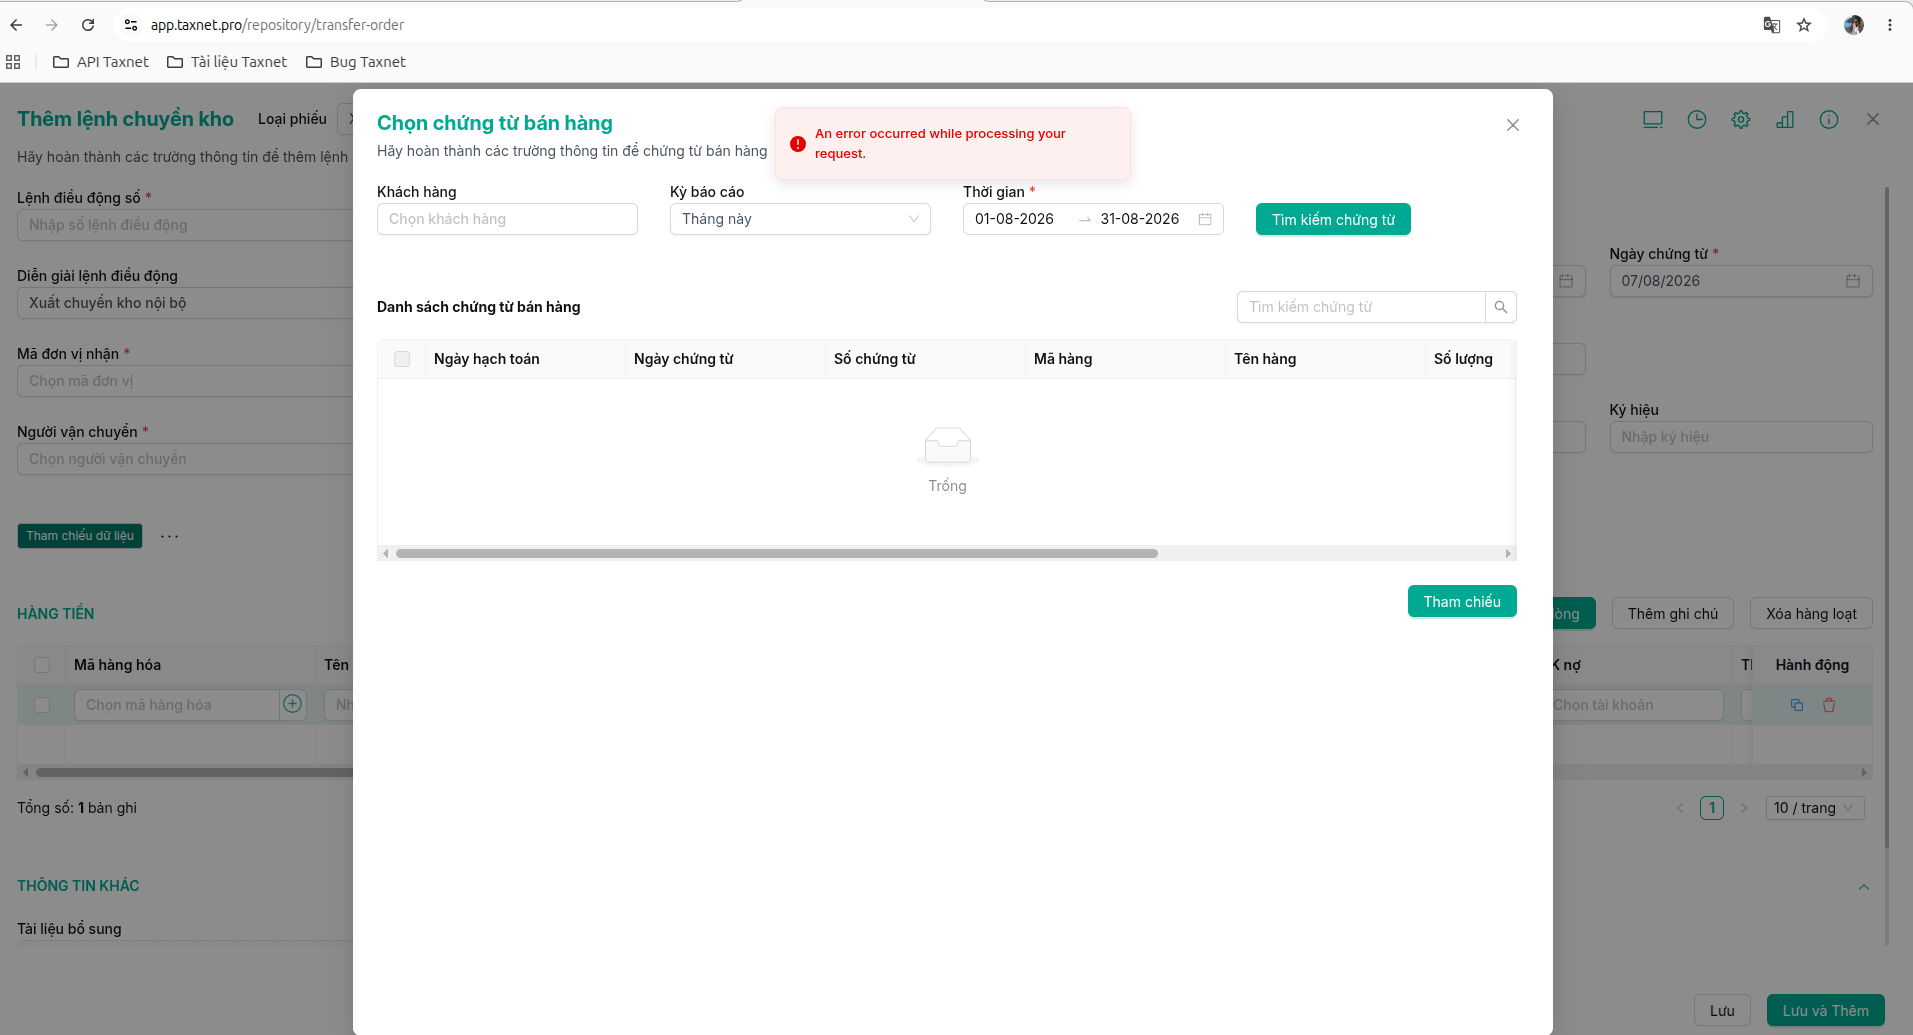1913x1035 pixels.
Task: Open the 10 / trang page size dropdown
Action: [1815, 808]
